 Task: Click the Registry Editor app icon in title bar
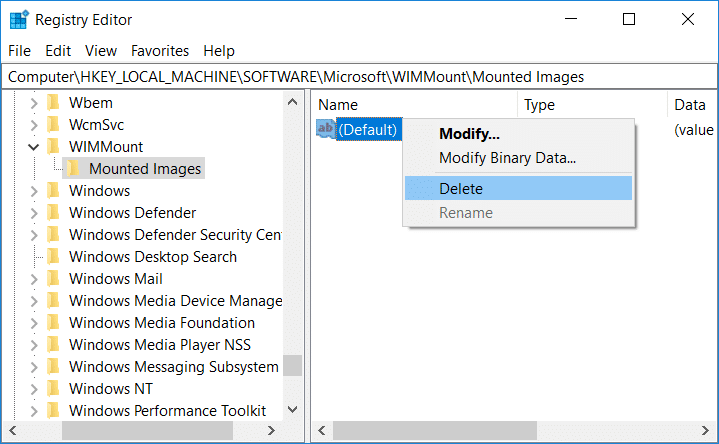(19, 19)
